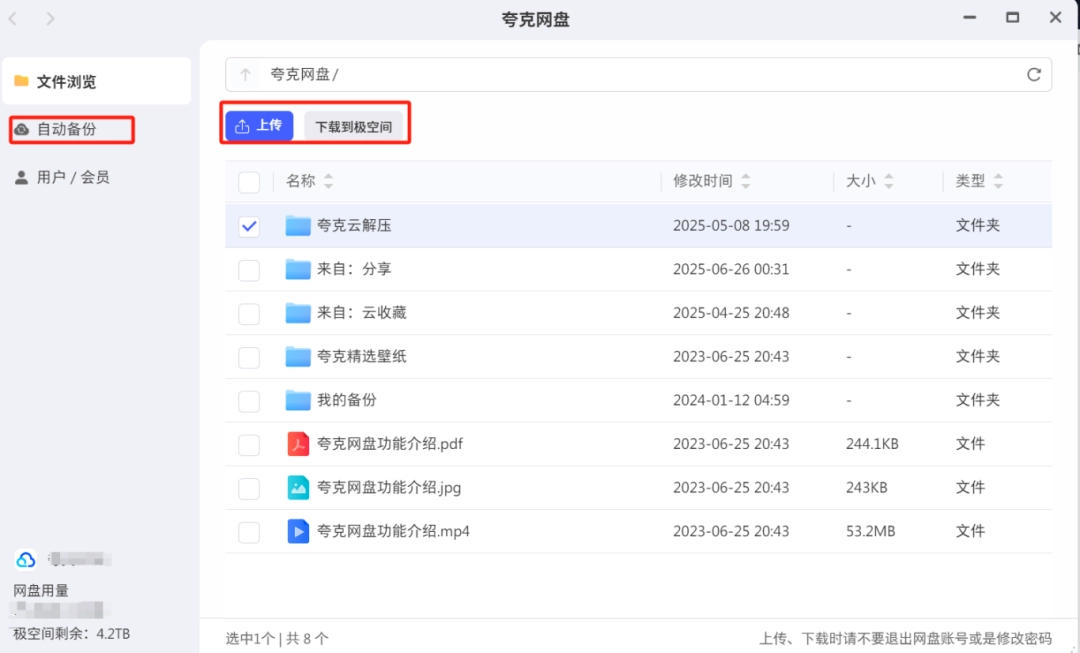Screen dimensions: 1080x653
Task: Click the forward navigation arrow
Action: tap(50, 19)
